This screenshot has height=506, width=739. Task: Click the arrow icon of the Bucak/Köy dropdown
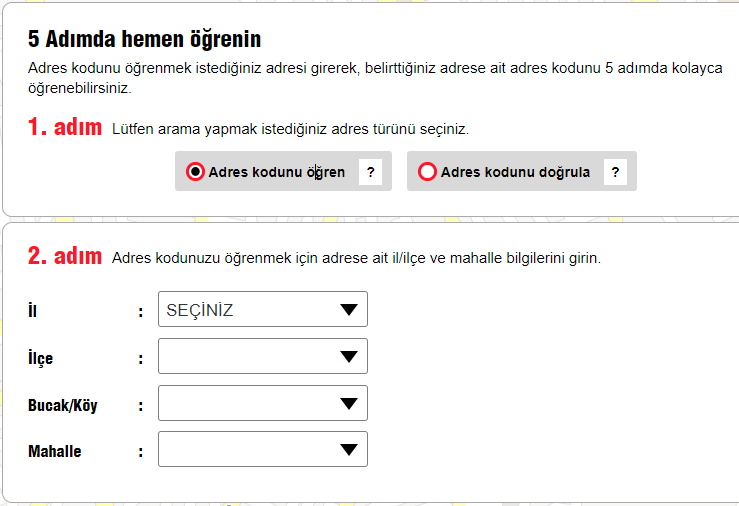[x=348, y=404]
